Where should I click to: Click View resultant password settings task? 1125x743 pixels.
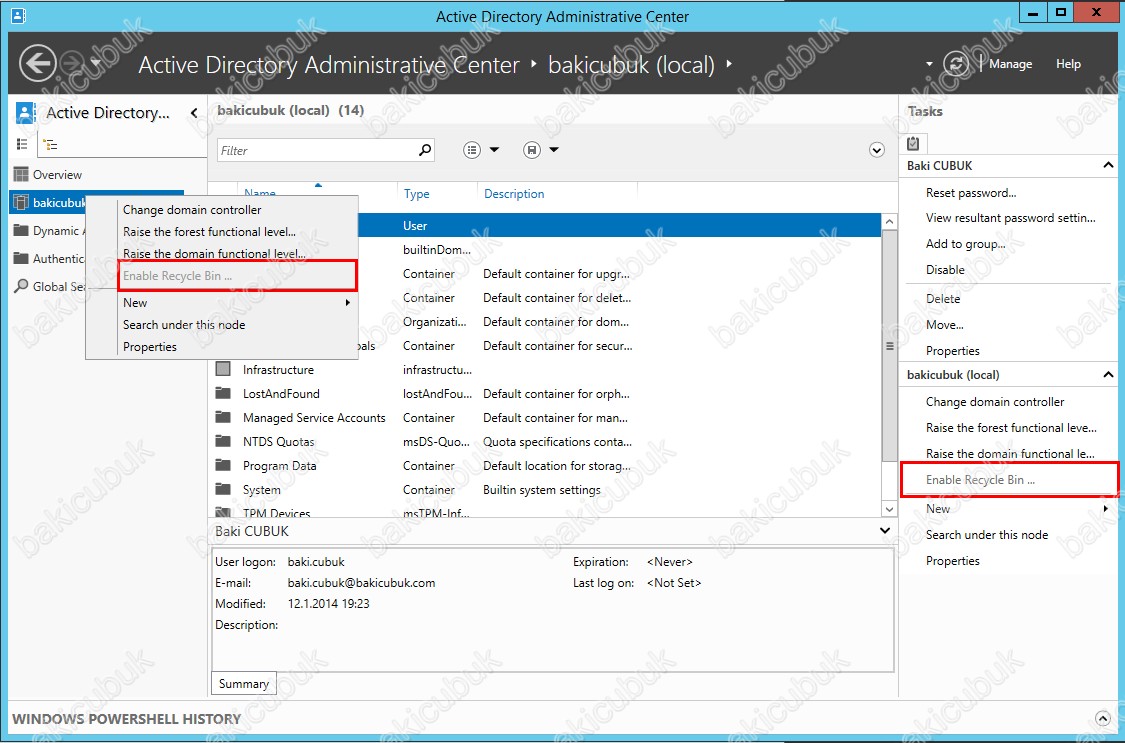[x=1010, y=218]
